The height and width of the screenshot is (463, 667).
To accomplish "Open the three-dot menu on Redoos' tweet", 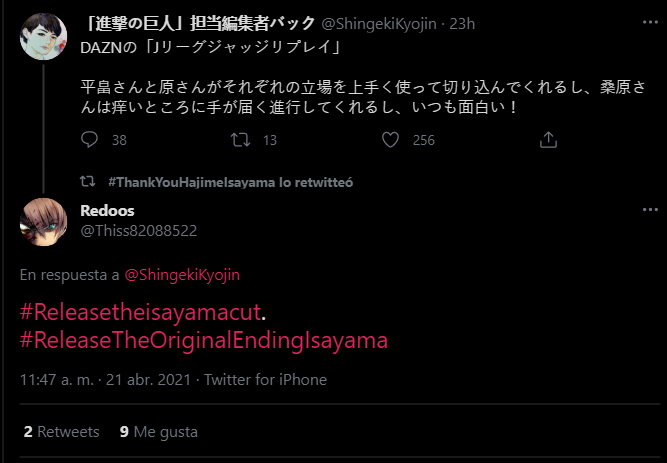I will (651, 211).
